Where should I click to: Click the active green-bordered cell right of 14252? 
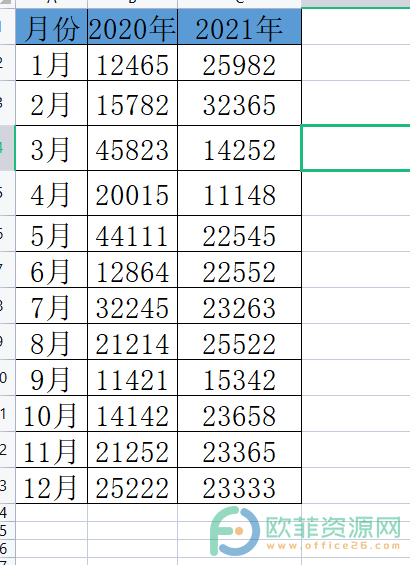[x=356, y=148]
